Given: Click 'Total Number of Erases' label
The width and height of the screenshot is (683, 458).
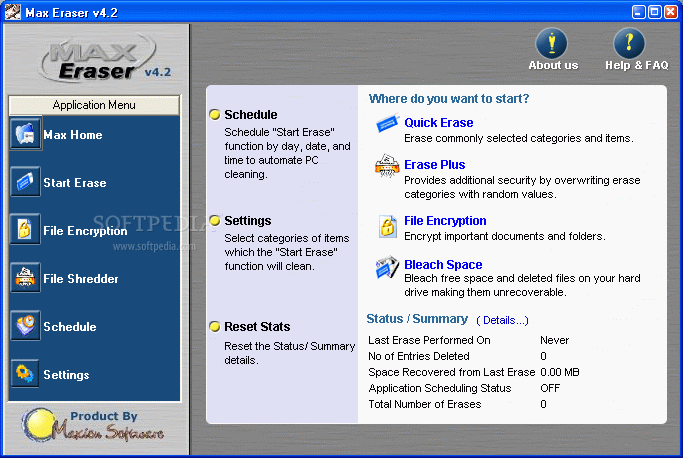Looking at the screenshot, I should pyautogui.click(x=425, y=404).
